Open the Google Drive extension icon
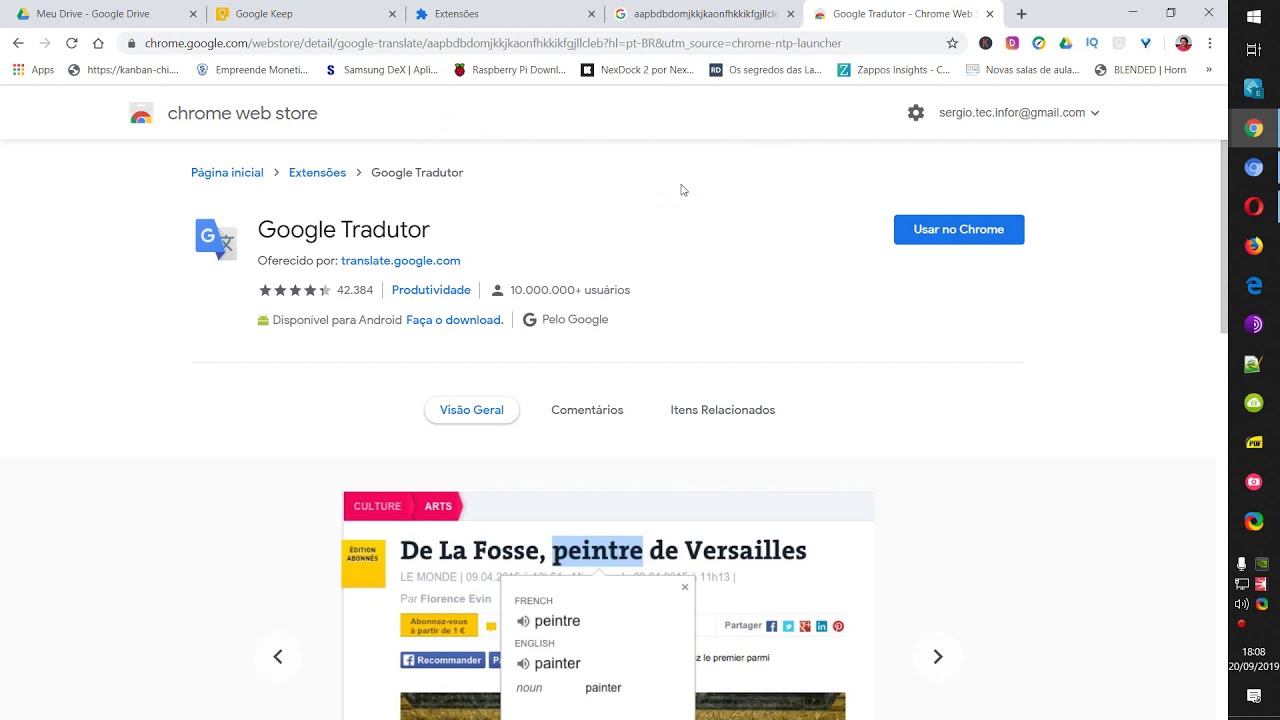The width and height of the screenshot is (1280, 720). point(1066,43)
